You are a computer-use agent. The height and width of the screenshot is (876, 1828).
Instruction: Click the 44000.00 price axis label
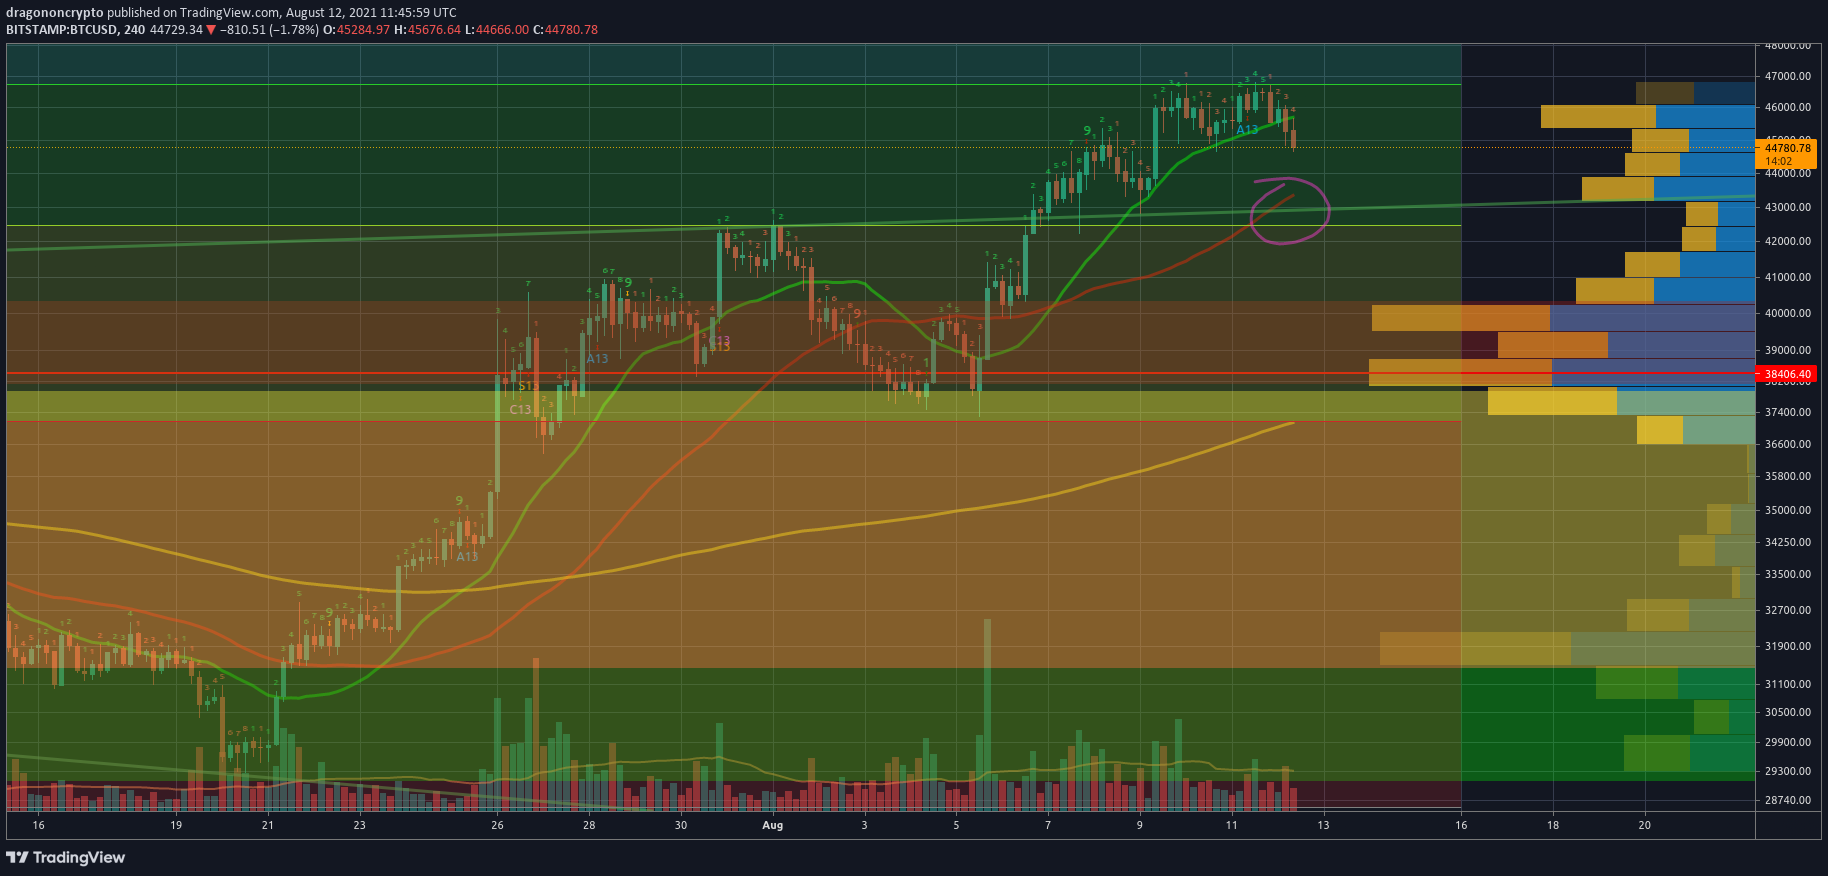1787,173
